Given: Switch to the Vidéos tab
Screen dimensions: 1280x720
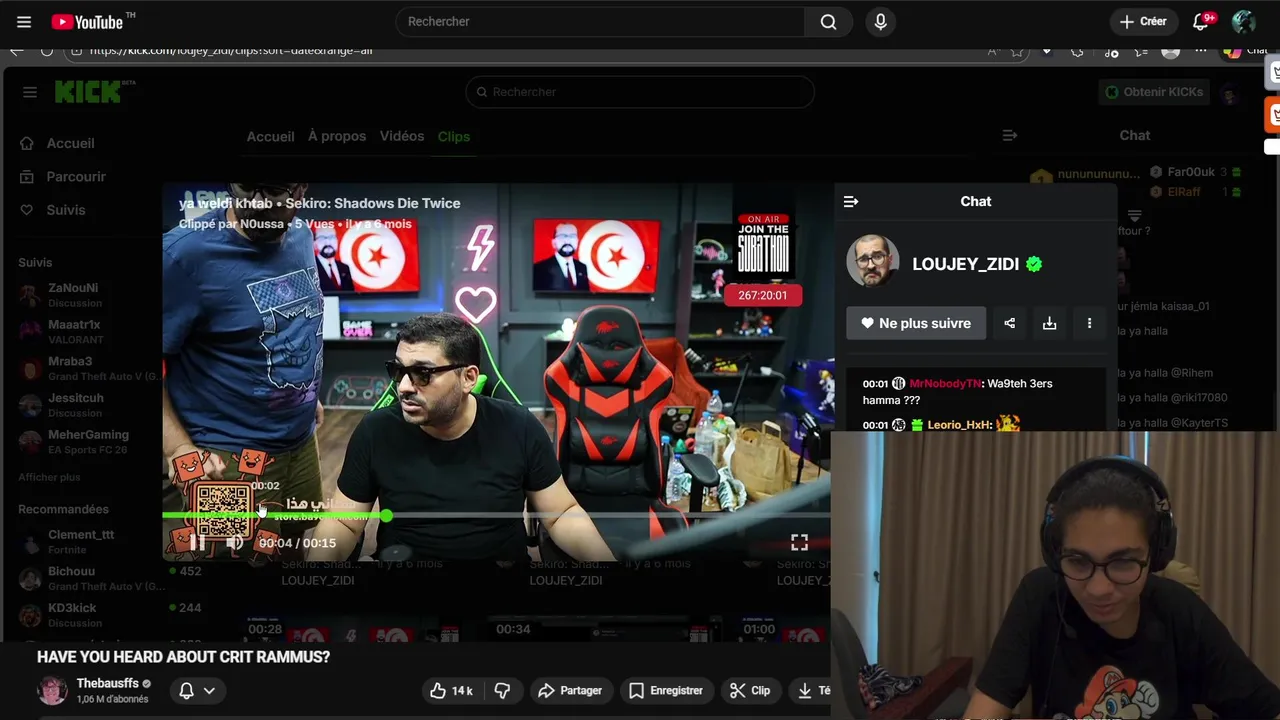Looking at the screenshot, I should [402, 136].
